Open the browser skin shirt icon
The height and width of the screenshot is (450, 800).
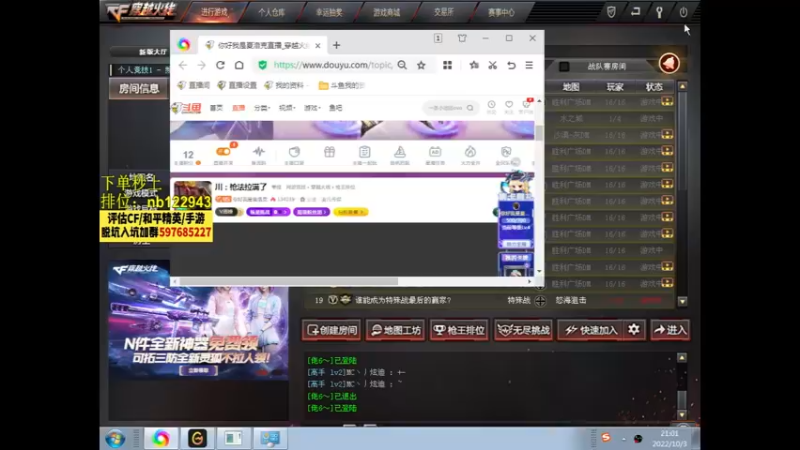click(462, 38)
